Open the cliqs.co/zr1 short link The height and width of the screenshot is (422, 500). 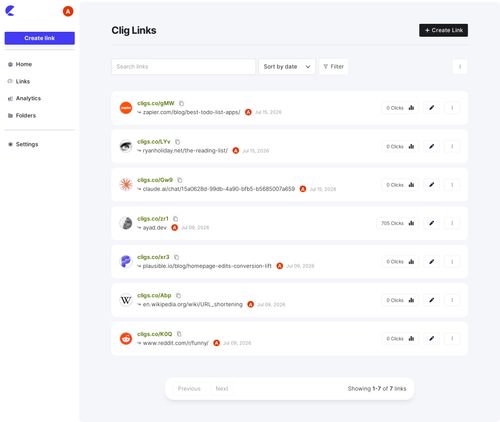point(153,219)
